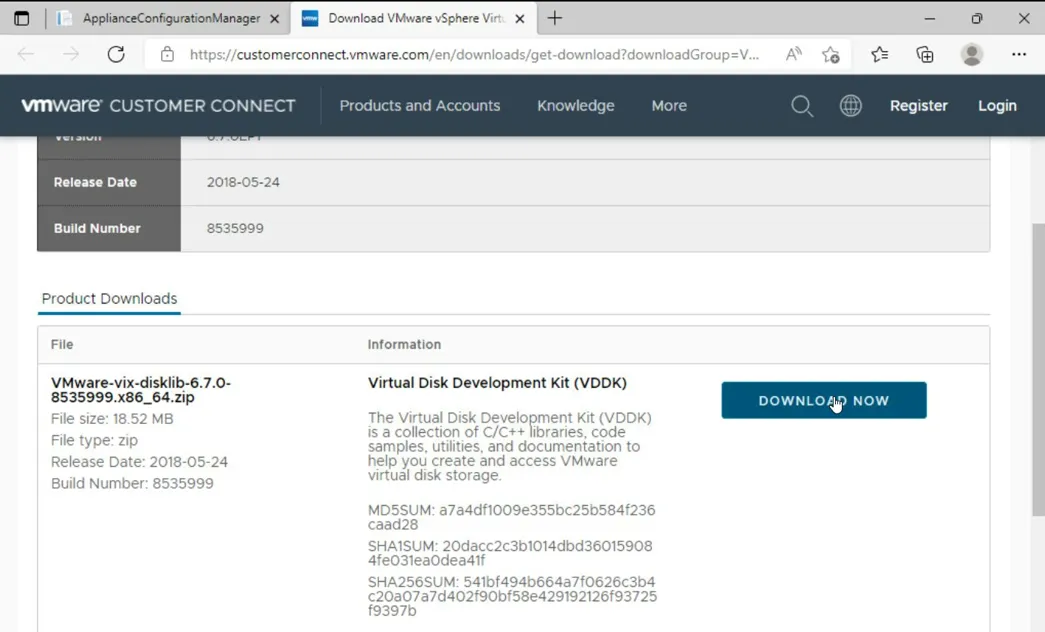The height and width of the screenshot is (632, 1045).
Task: Click the File column header
Action: 62,344
